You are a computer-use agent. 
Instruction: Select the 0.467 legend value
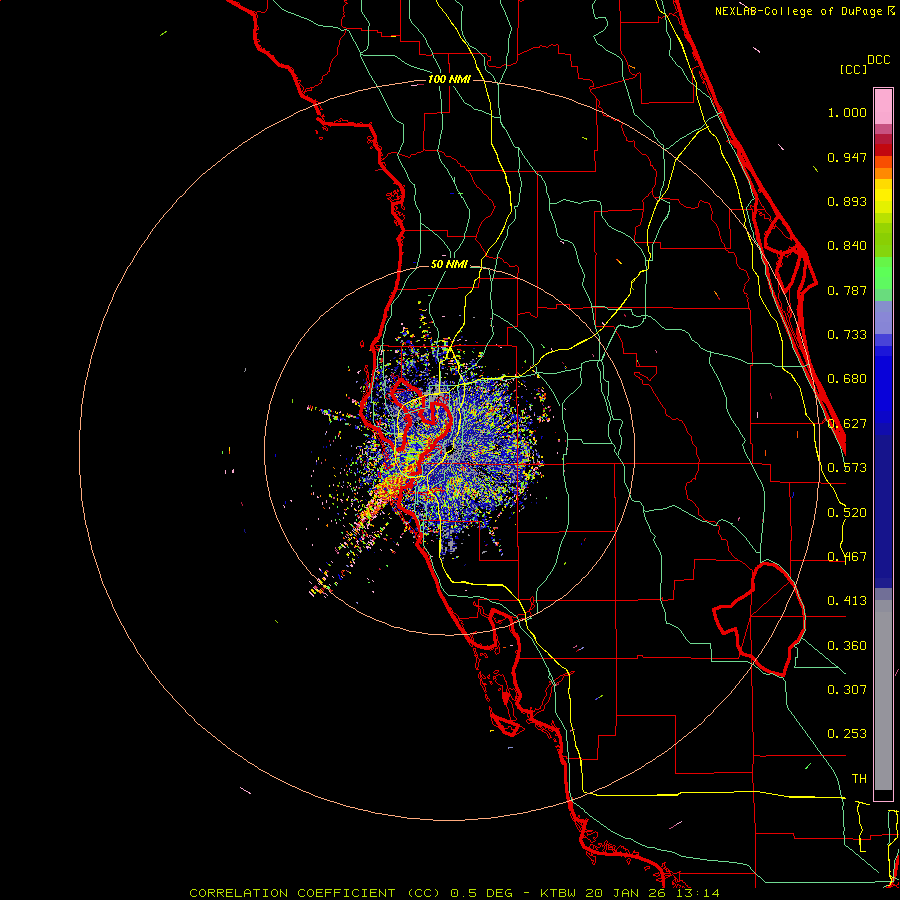(x=847, y=557)
